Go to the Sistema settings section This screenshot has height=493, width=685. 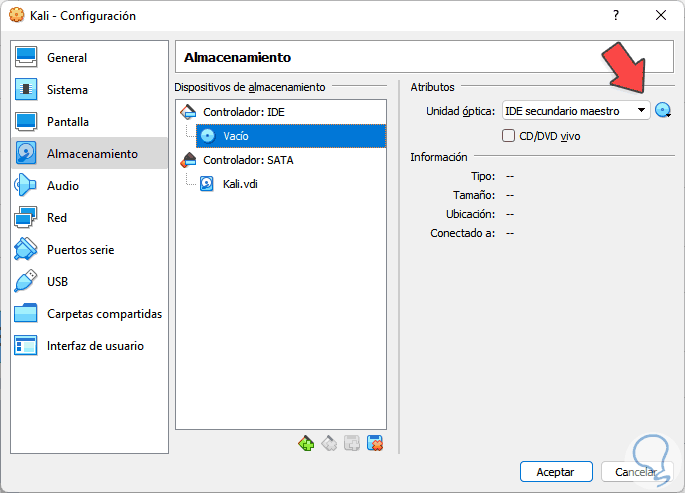[67, 90]
